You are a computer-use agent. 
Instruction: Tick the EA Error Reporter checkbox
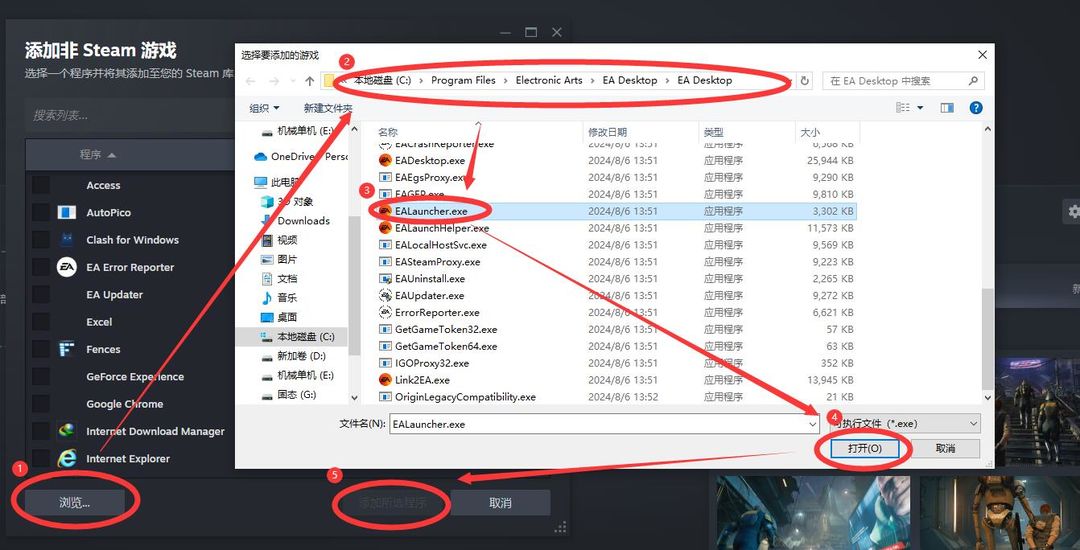tap(41, 267)
